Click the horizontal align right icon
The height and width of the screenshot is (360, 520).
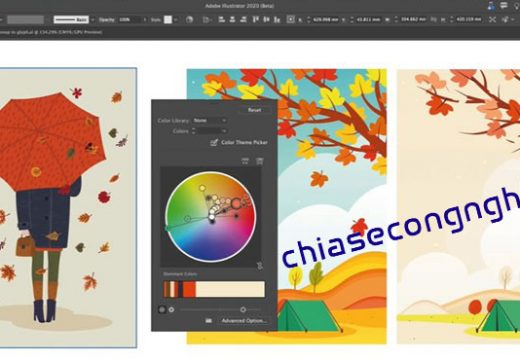pyautogui.click(x=243, y=20)
